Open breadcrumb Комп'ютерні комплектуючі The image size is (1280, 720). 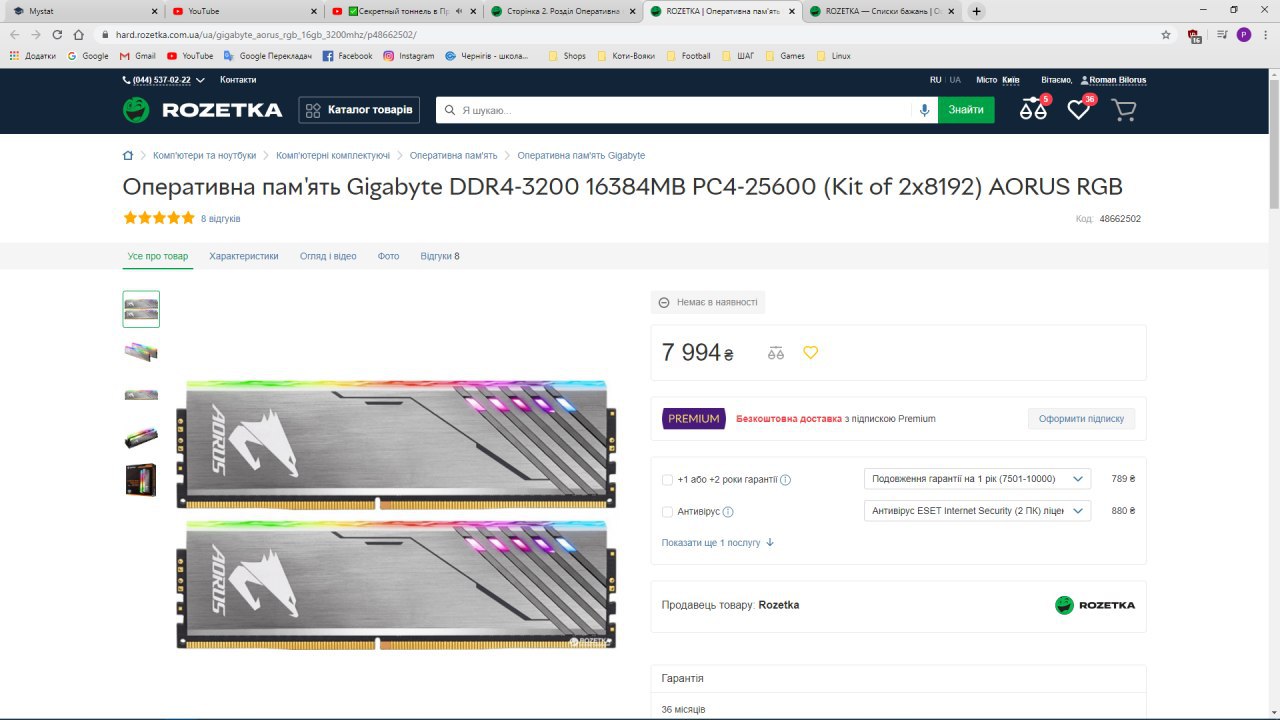tap(333, 156)
